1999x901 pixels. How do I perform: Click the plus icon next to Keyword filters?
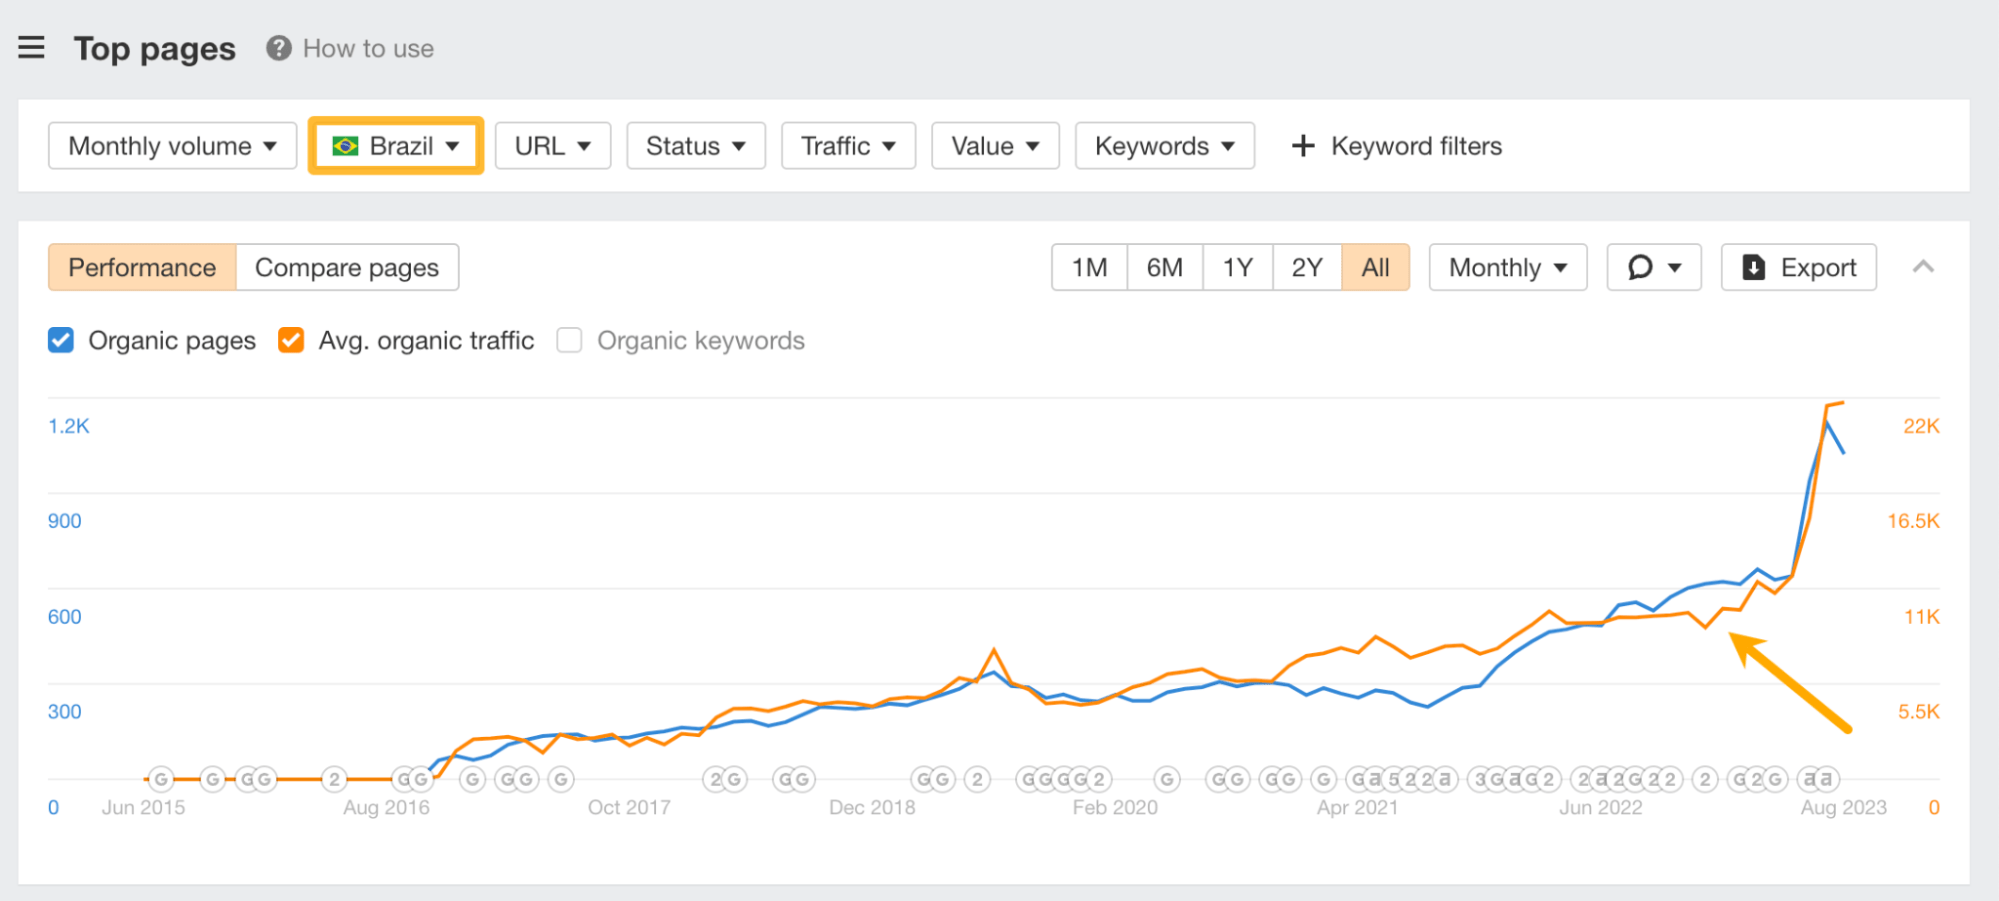tap(1303, 145)
